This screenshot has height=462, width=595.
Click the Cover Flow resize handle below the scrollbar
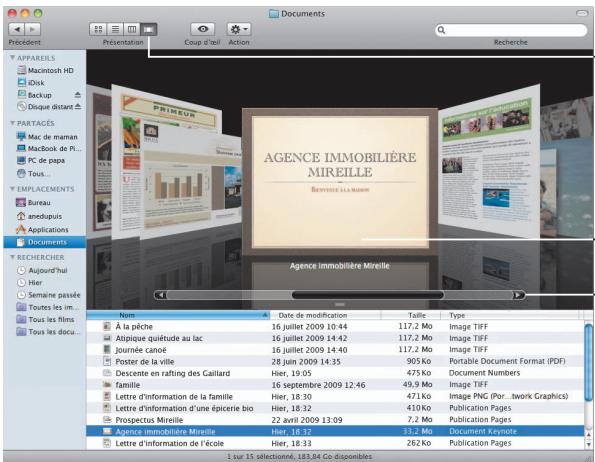tap(340, 304)
